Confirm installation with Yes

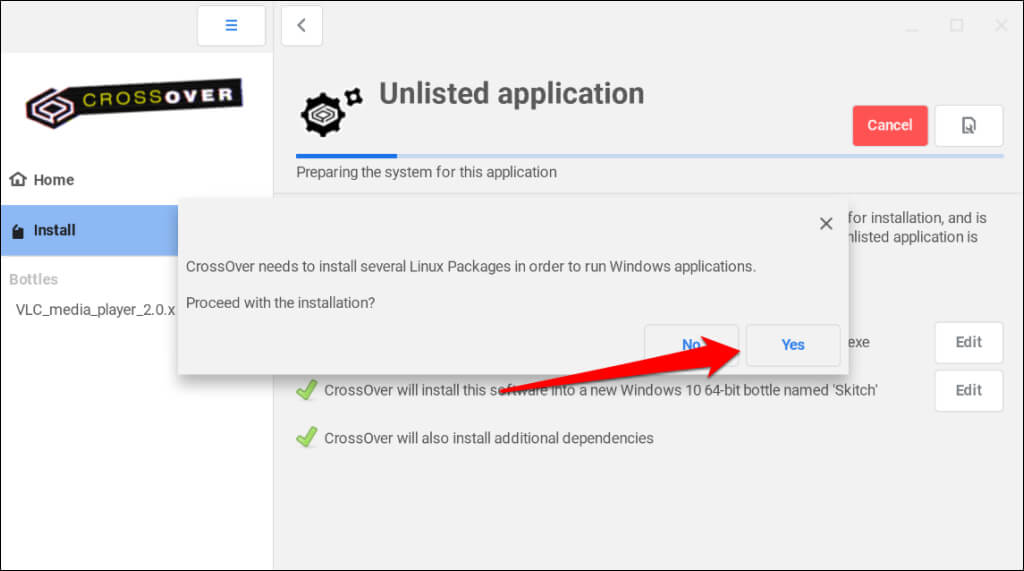pyautogui.click(x=792, y=345)
